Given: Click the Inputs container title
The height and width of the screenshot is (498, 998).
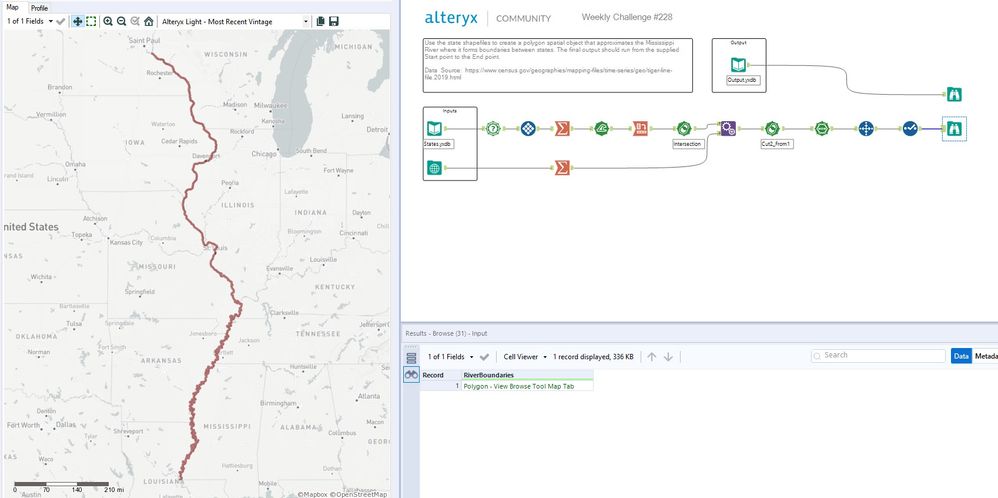Looking at the screenshot, I should pyautogui.click(x=450, y=110).
